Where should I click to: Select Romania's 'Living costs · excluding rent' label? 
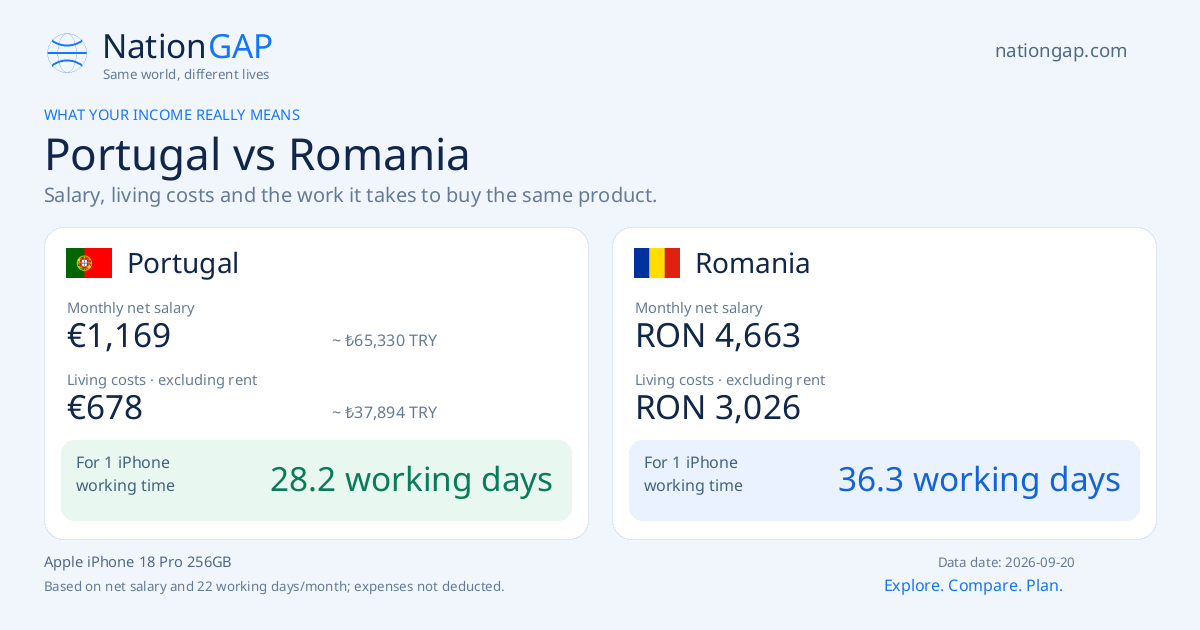[730, 380]
